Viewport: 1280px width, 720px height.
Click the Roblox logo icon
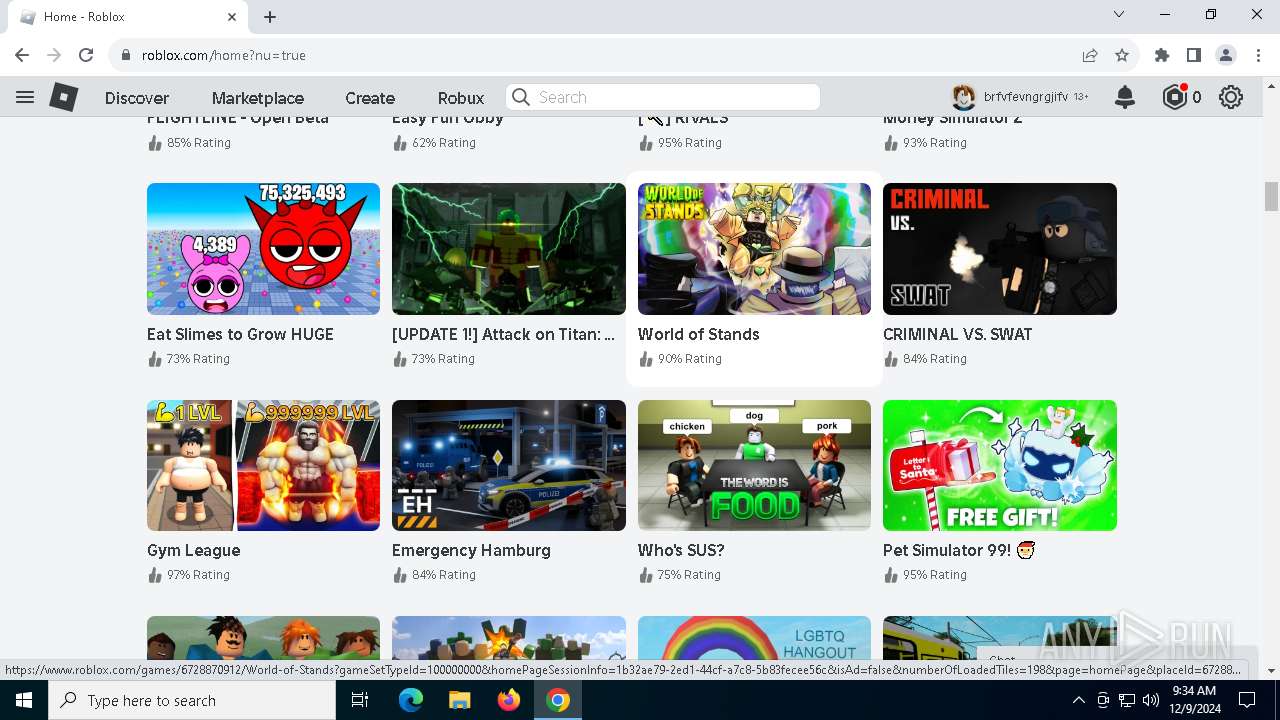click(x=64, y=97)
